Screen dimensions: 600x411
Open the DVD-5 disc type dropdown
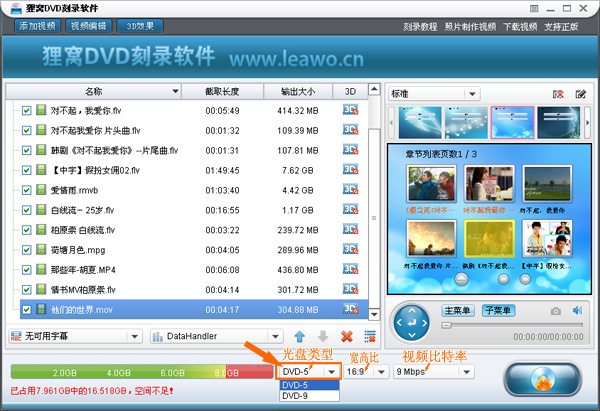309,371
